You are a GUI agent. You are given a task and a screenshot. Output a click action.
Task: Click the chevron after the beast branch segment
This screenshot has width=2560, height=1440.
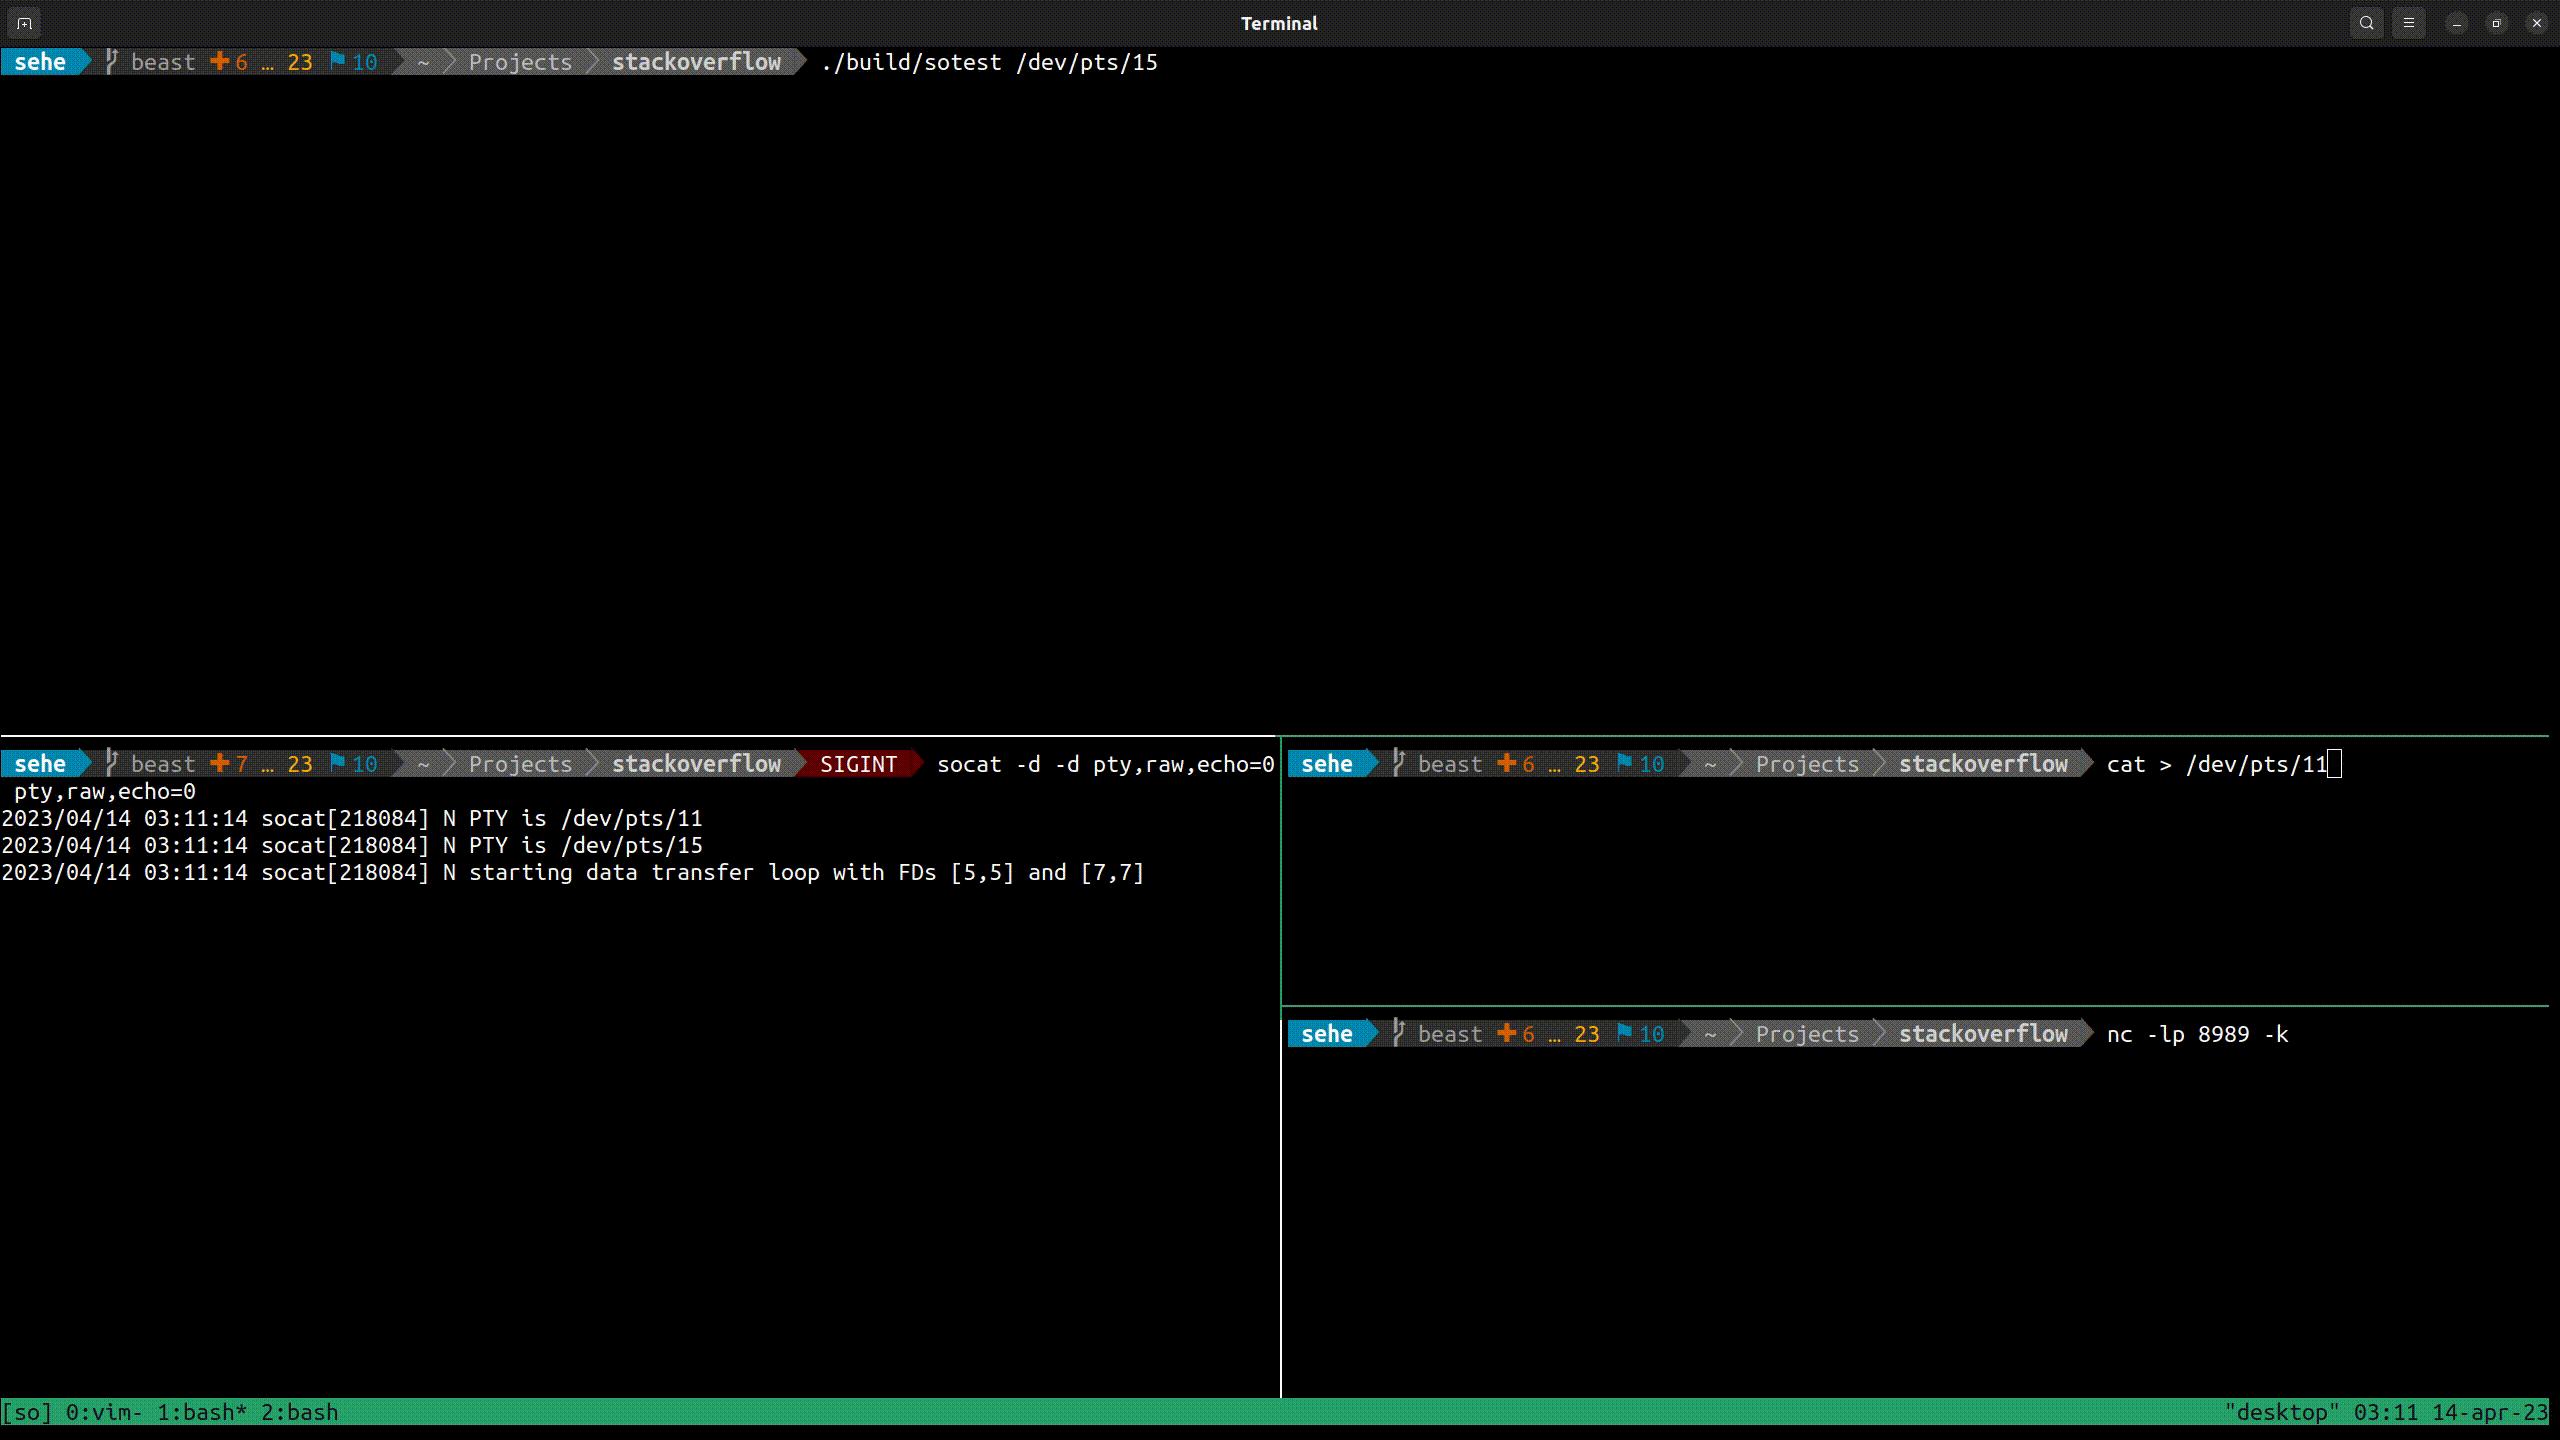(398, 62)
